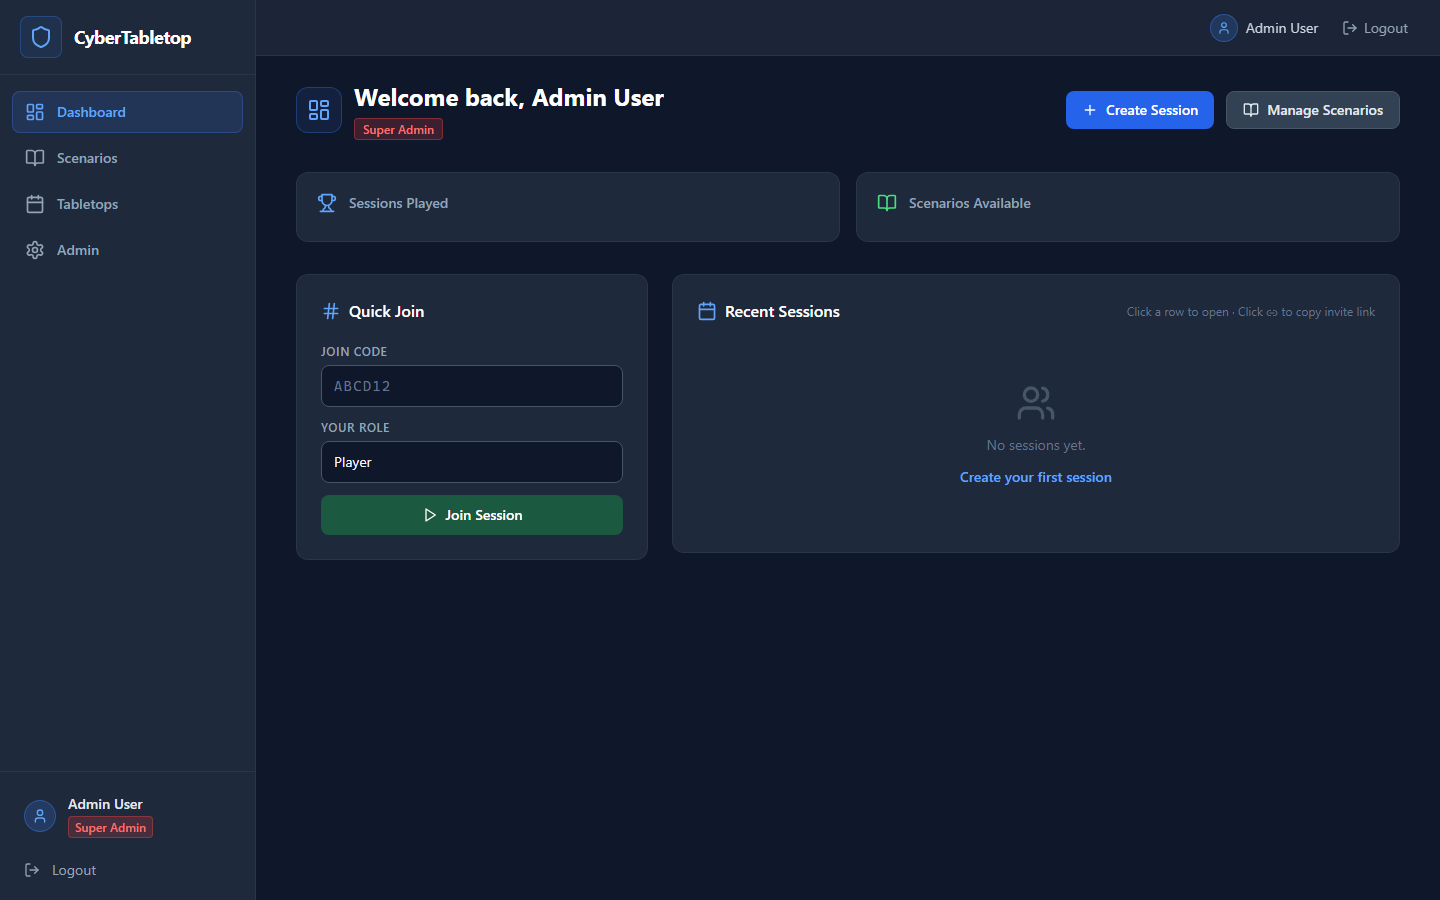Click the Sessions Played trophy icon
Screen dimensions: 1440x900
pos(327,203)
